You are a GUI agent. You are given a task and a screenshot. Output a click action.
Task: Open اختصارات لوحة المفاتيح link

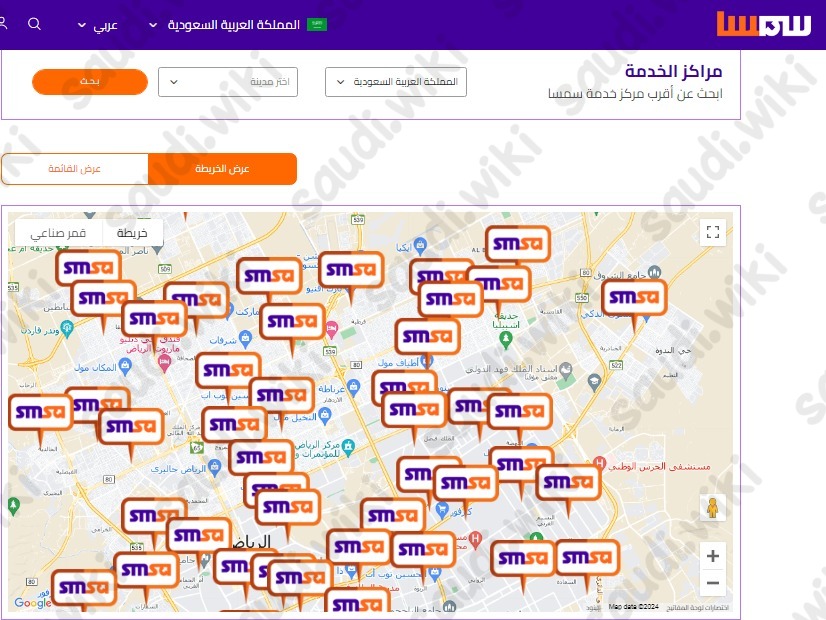tap(697, 607)
